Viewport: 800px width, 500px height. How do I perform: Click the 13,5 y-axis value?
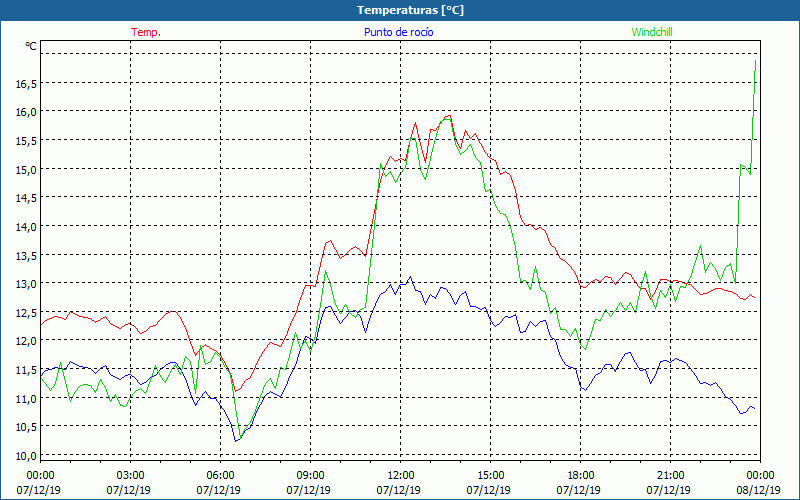click(26, 256)
